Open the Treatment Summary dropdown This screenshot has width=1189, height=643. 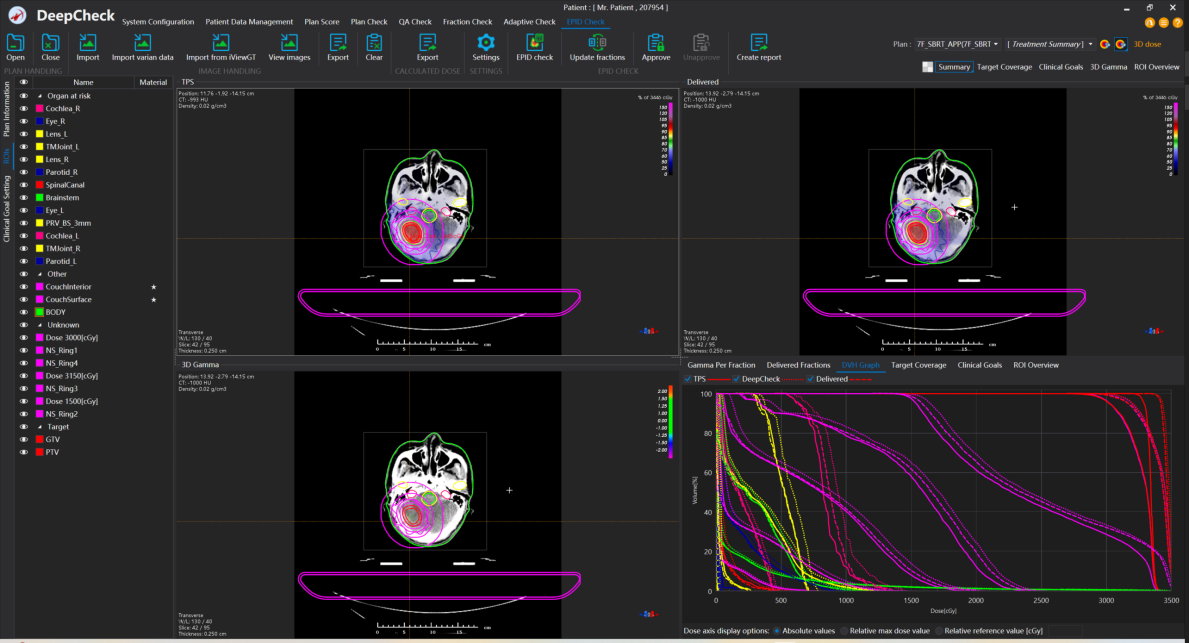point(1050,44)
